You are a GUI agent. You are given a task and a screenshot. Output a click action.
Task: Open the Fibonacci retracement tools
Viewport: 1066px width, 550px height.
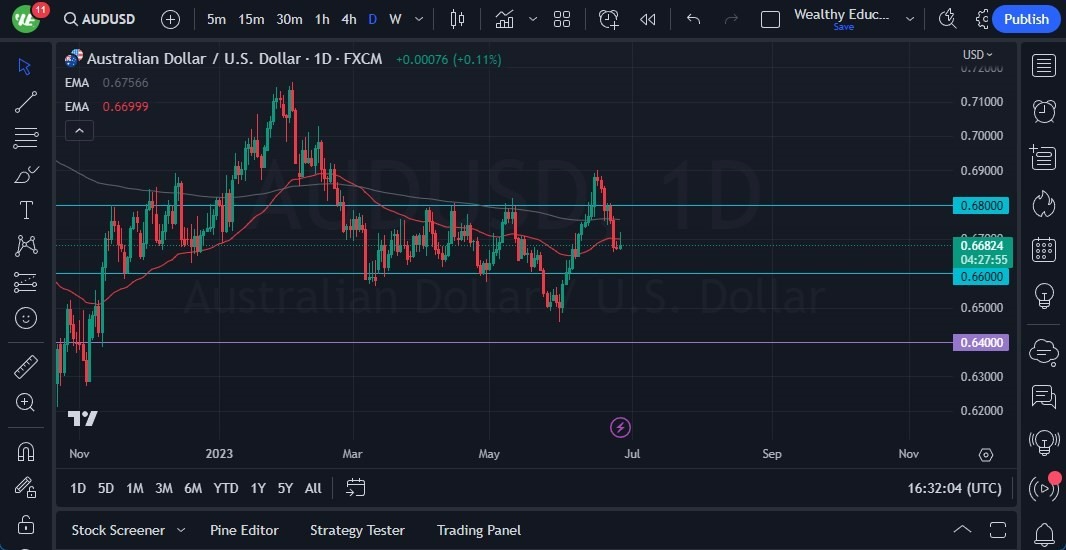pyautogui.click(x=26, y=138)
